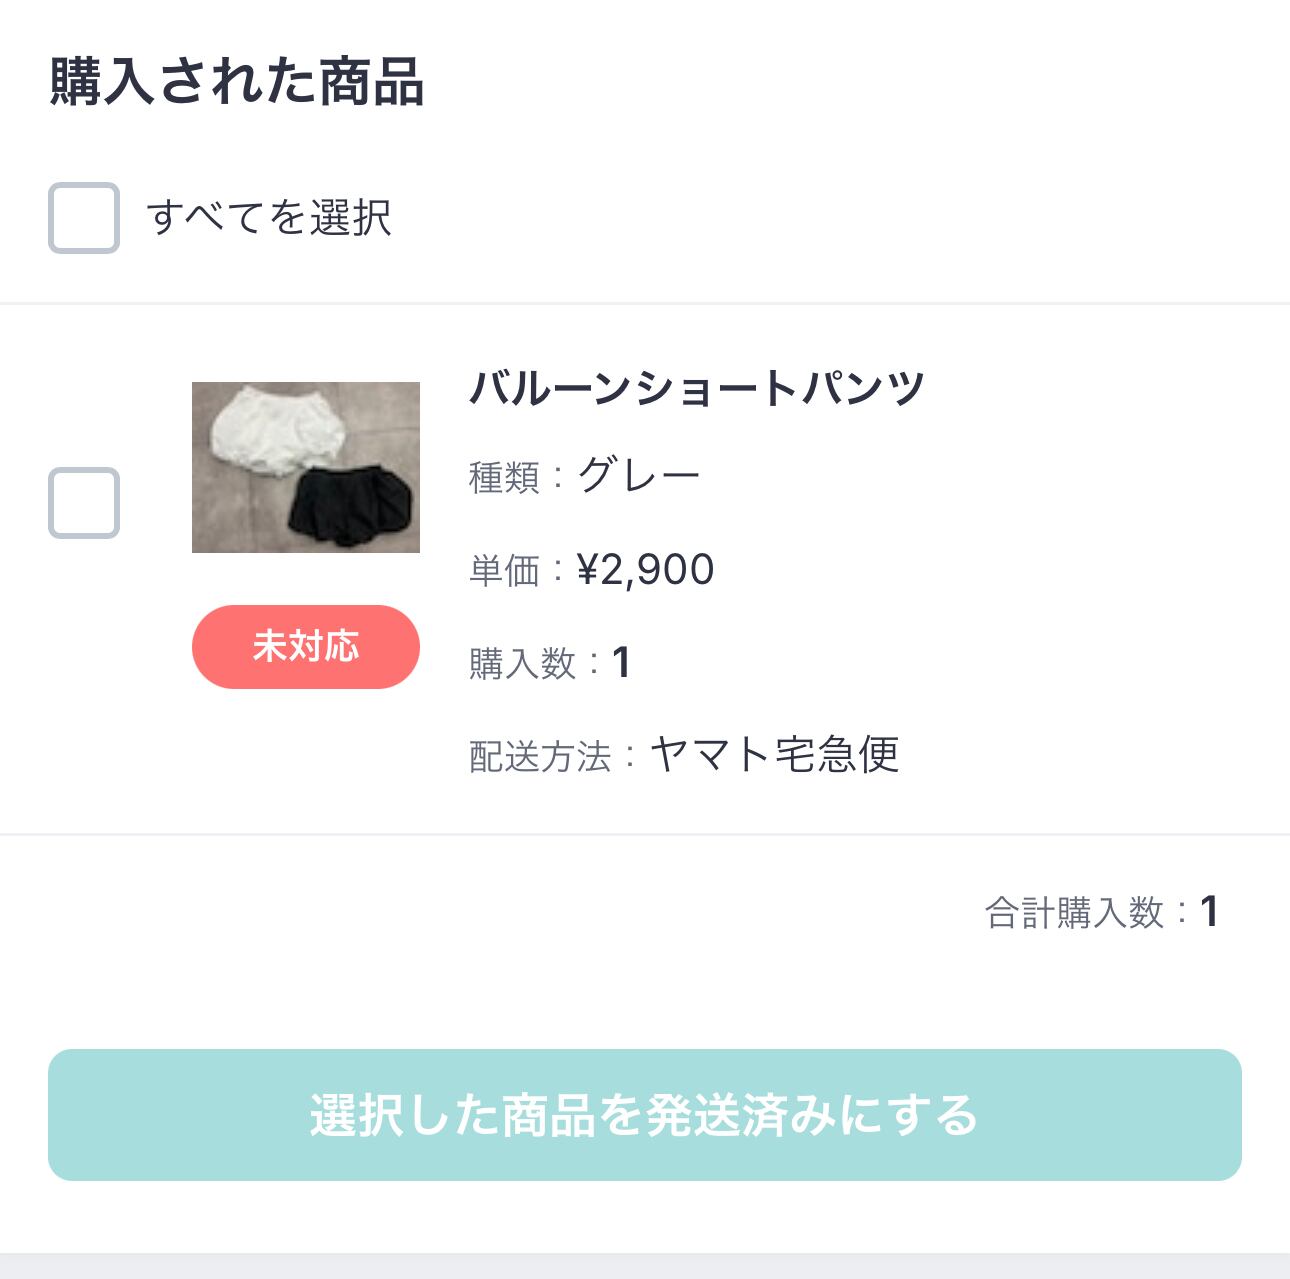Click the 購入数 field label
This screenshot has width=1290, height=1279.
click(x=523, y=664)
